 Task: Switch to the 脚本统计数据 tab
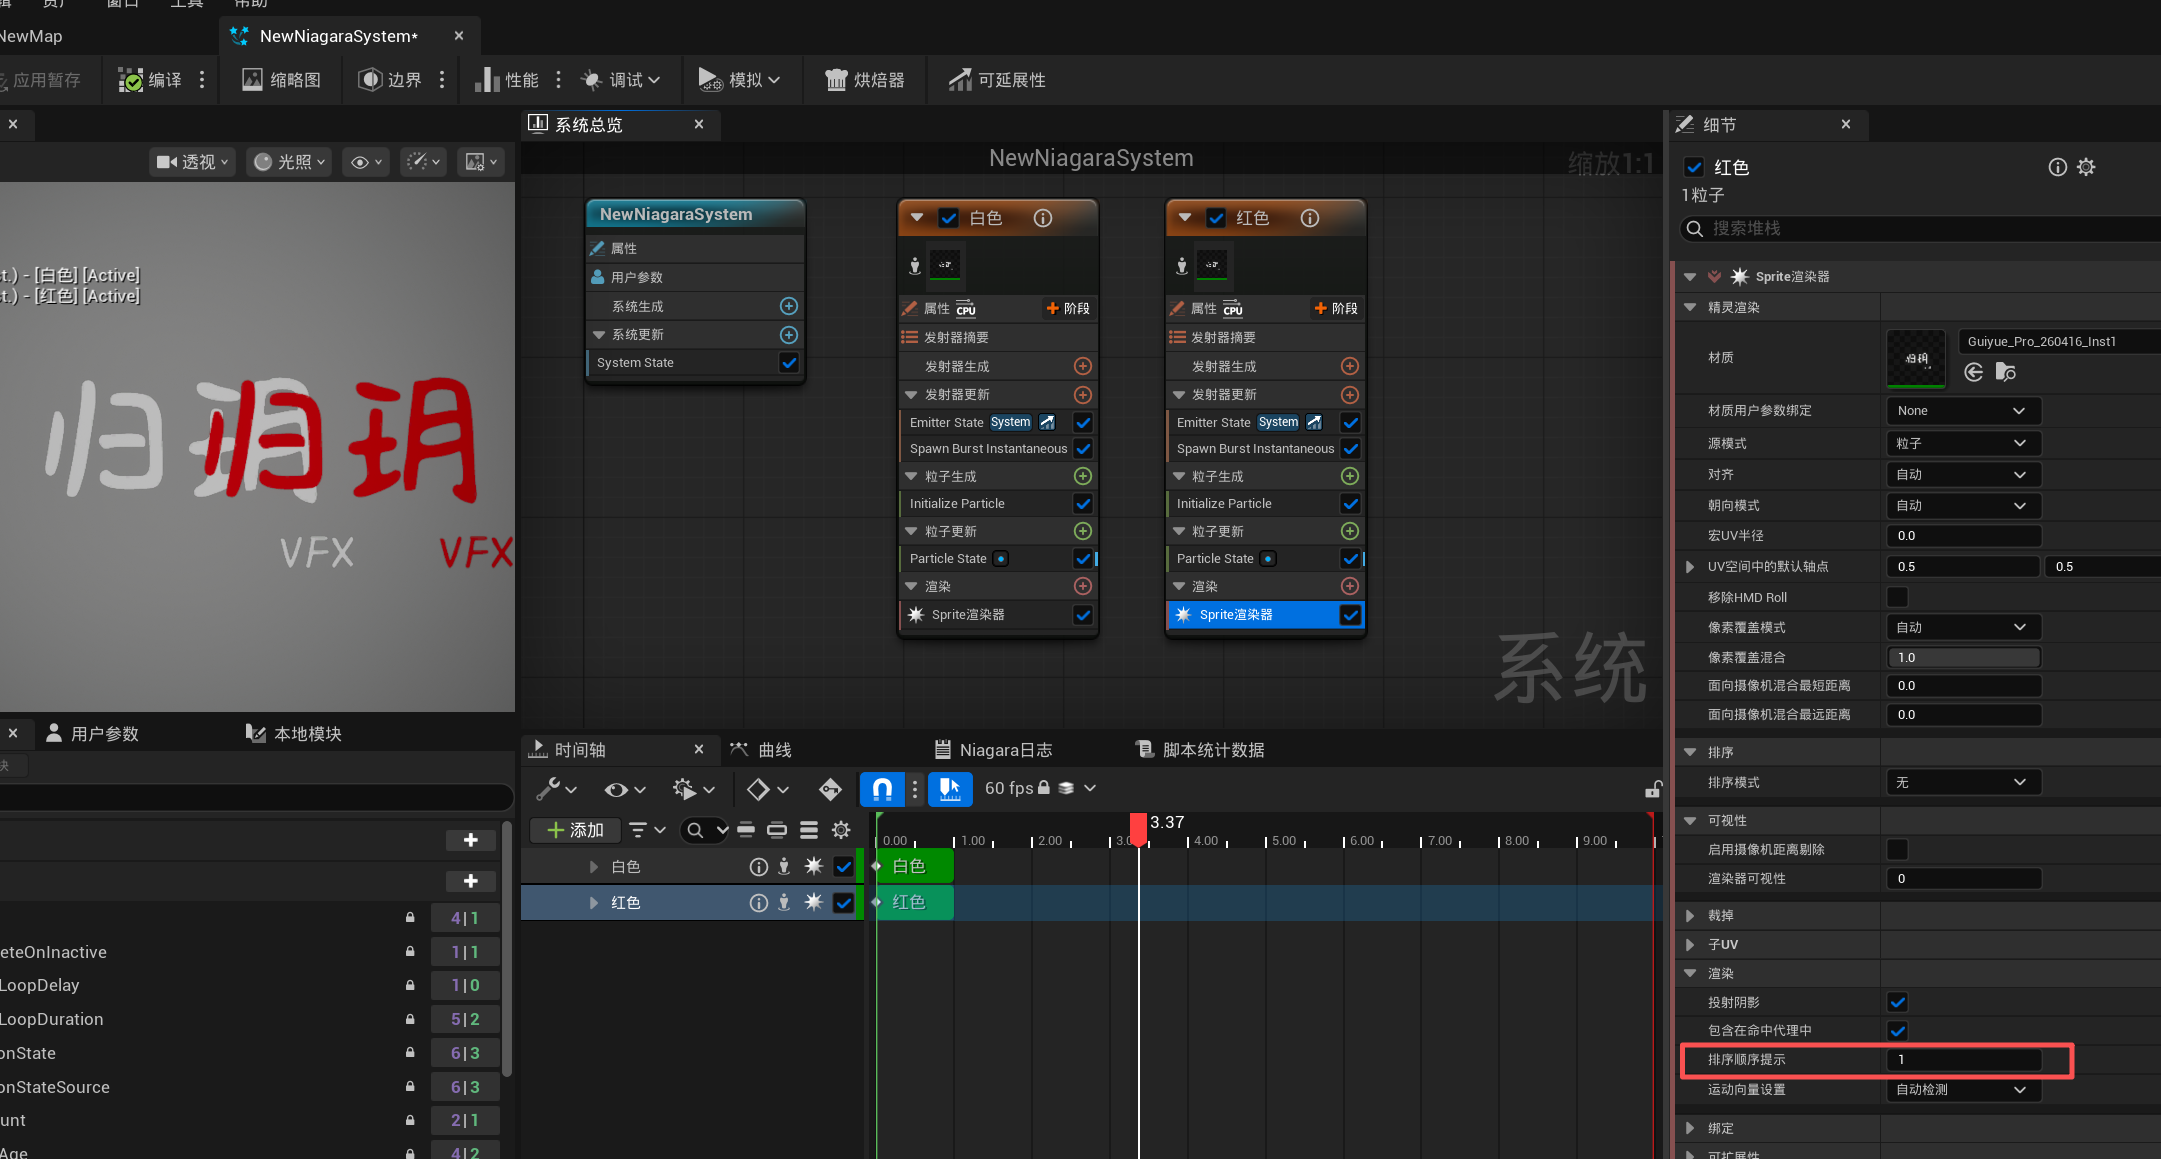pos(1201,750)
